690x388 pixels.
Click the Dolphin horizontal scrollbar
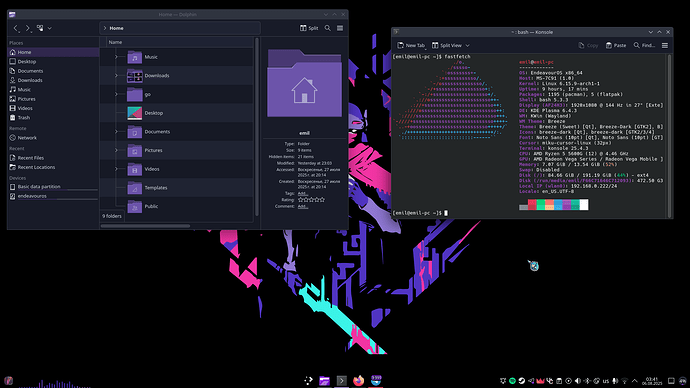[x=146, y=226]
